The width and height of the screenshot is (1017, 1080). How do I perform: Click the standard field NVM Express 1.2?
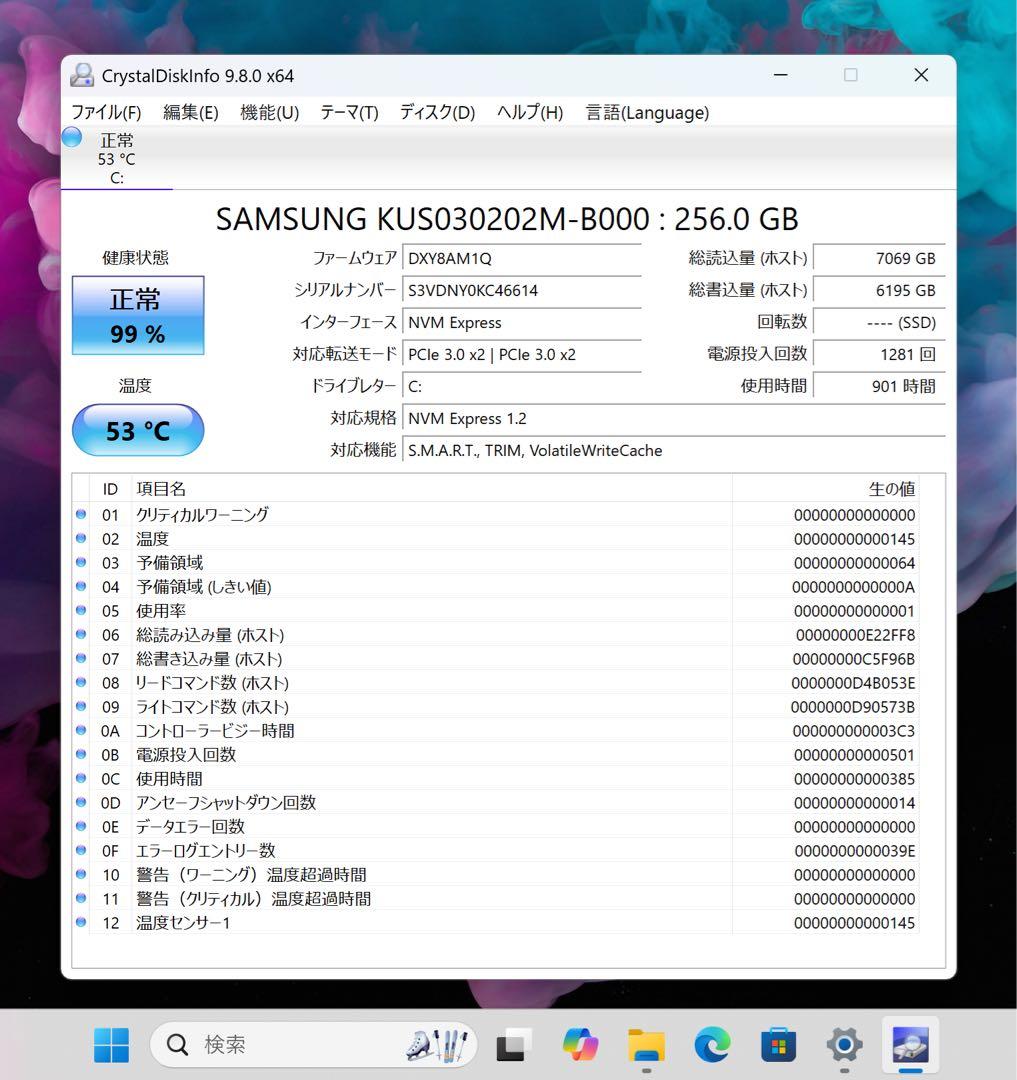tap(673, 418)
